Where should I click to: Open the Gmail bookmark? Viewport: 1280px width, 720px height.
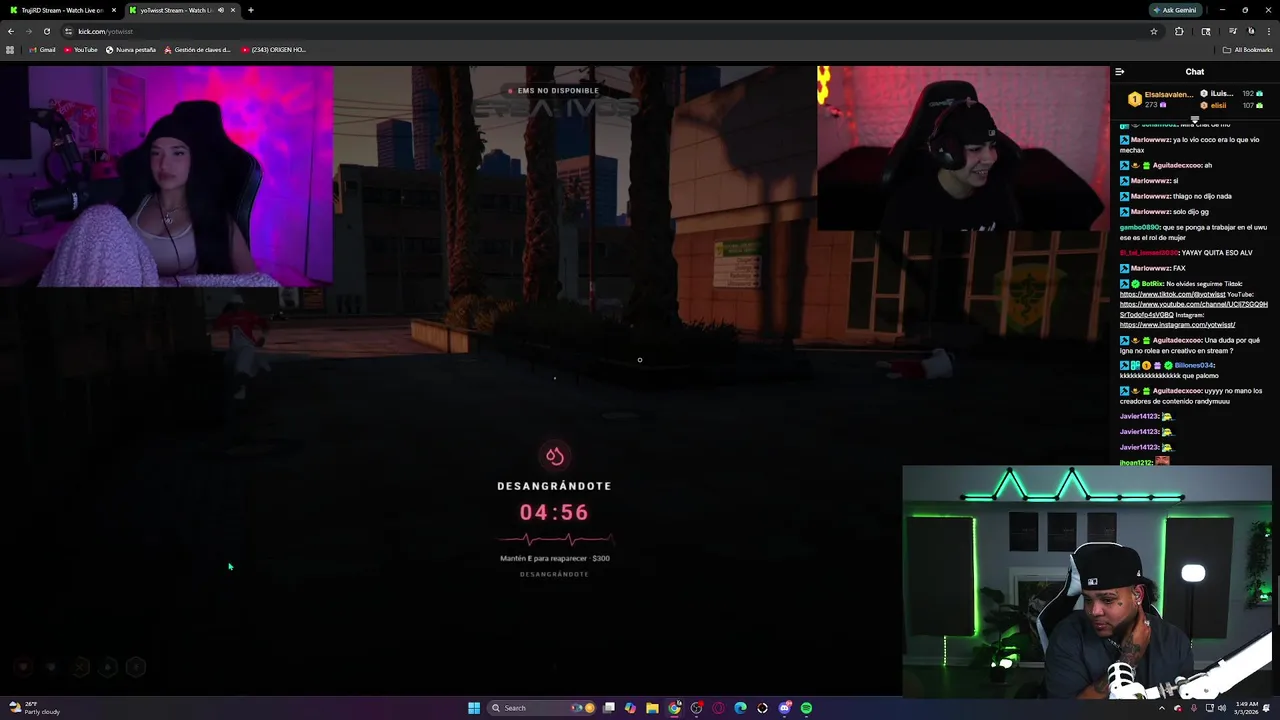click(x=42, y=49)
